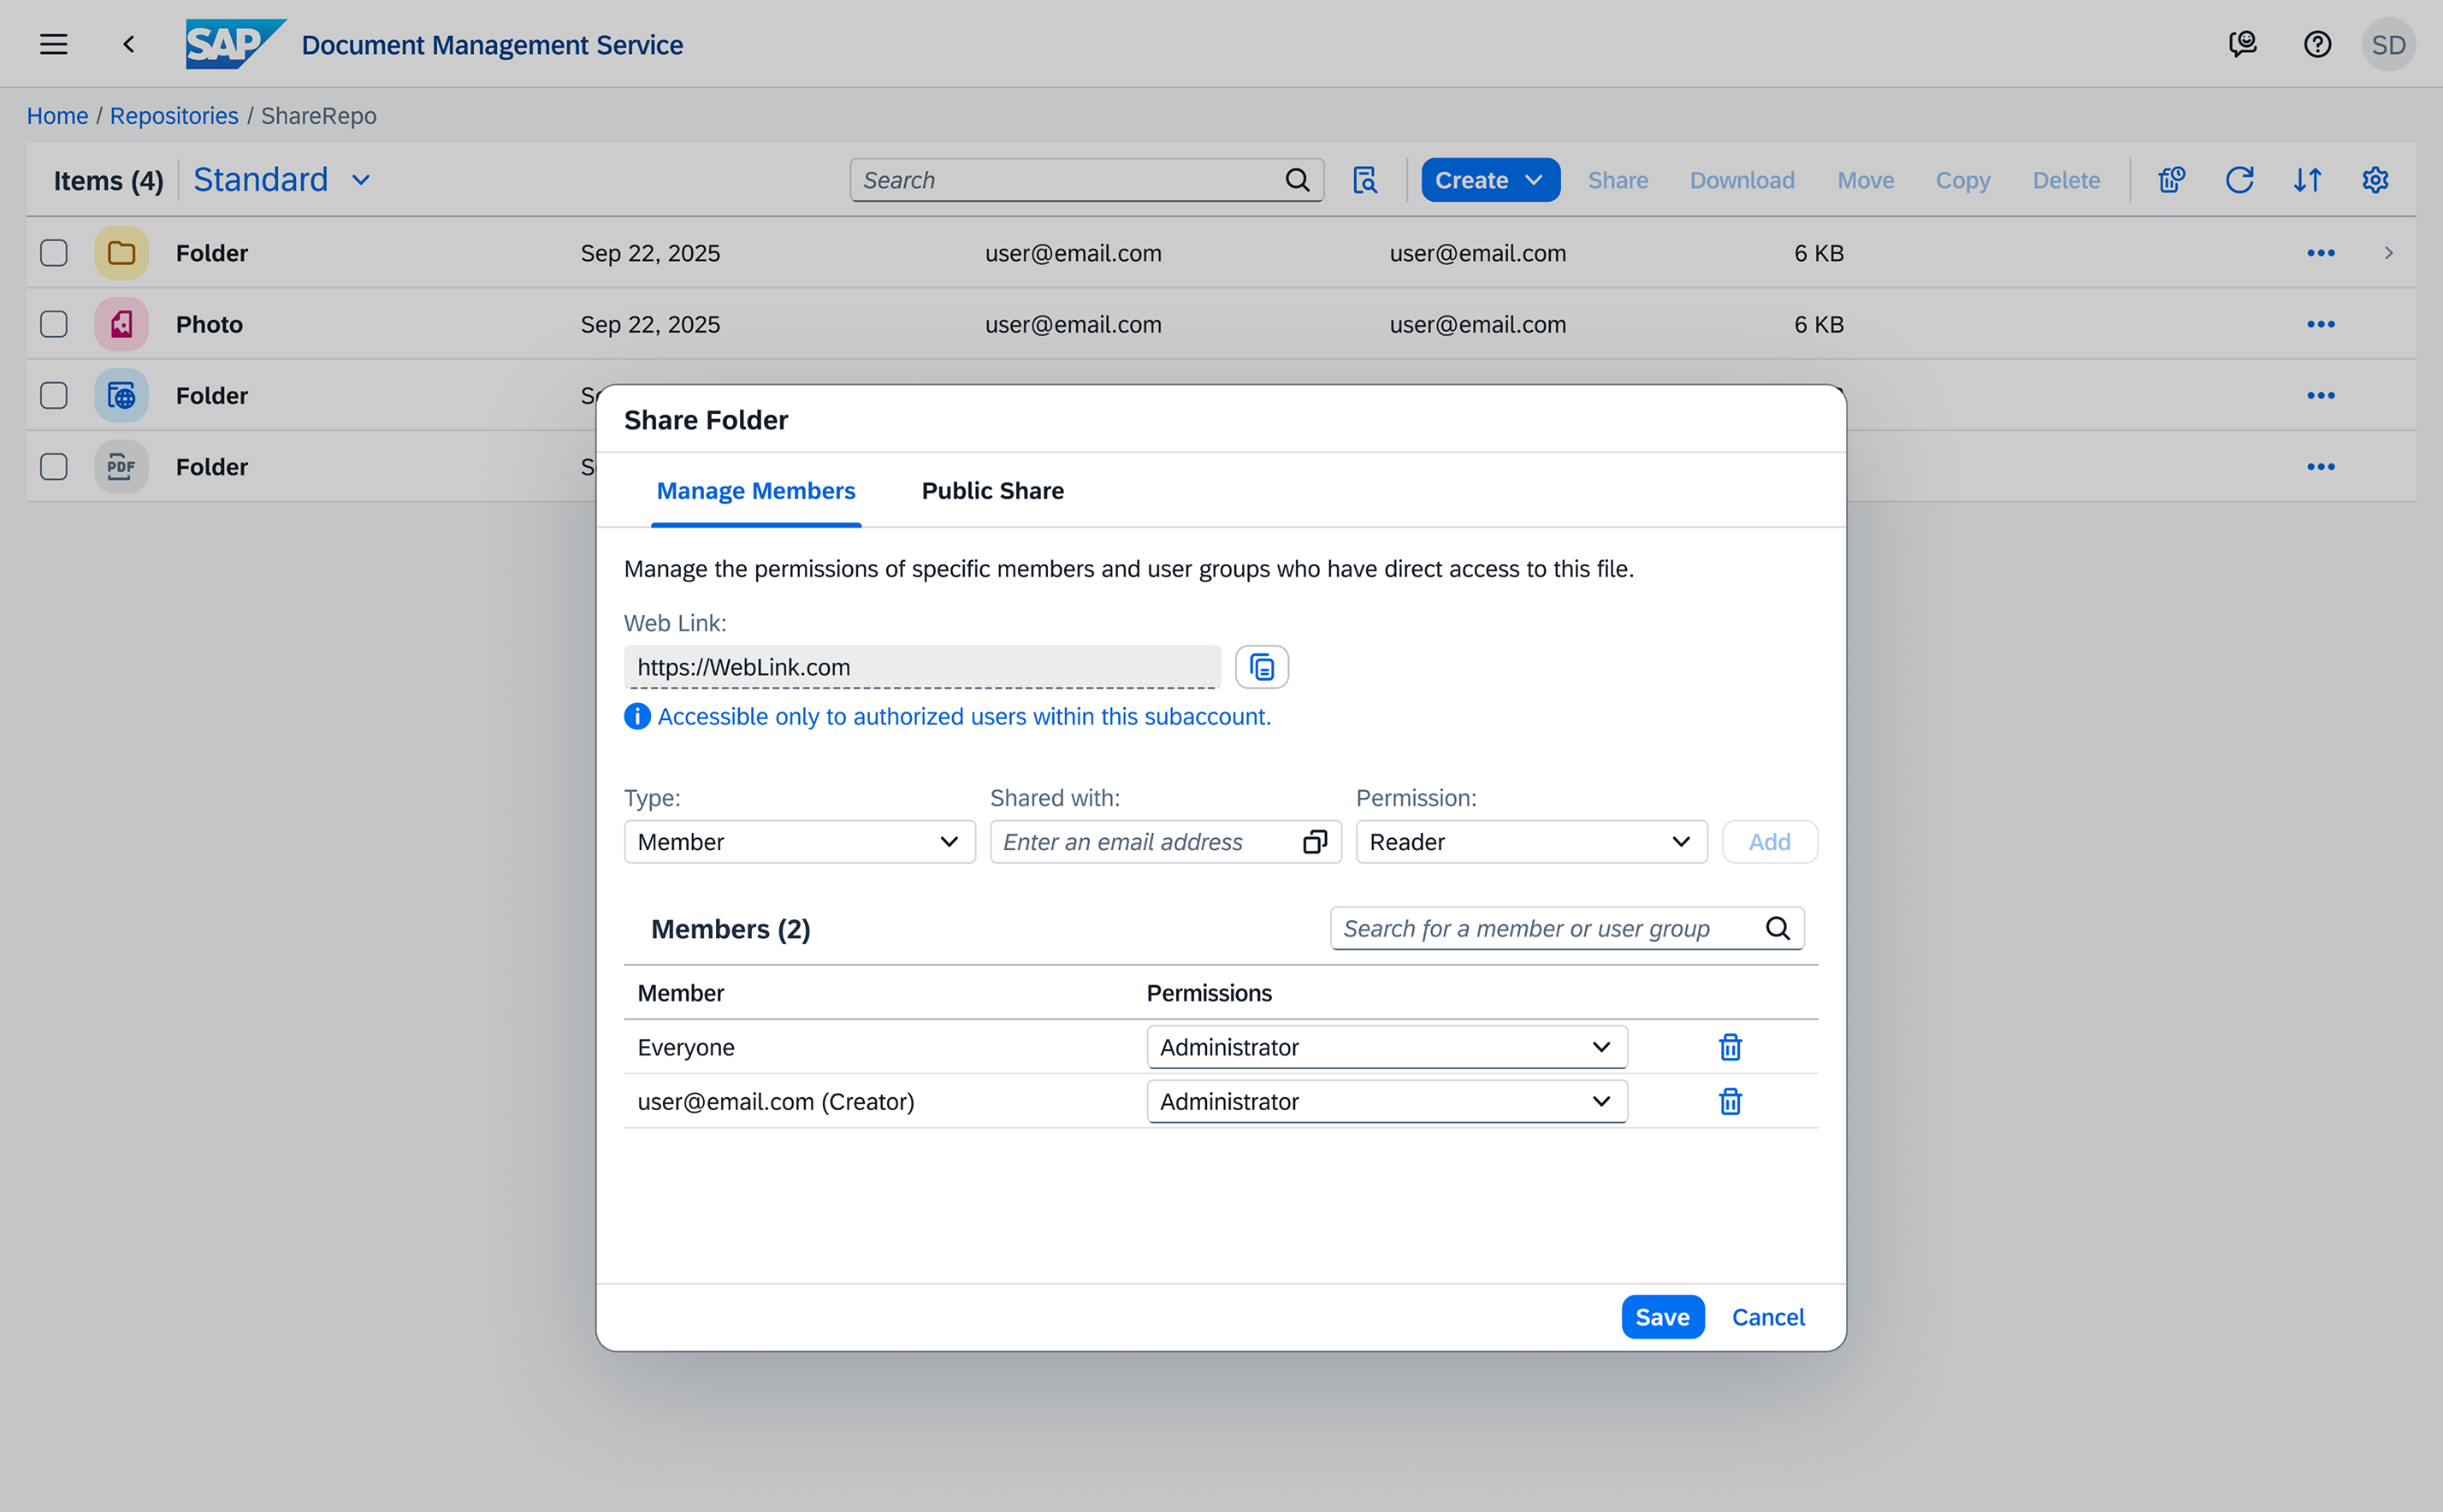Screen dimensions: 2443x1512
Task: Open more actions for PDF folder row
Action: pyautogui.click(x=2321, y=467)
